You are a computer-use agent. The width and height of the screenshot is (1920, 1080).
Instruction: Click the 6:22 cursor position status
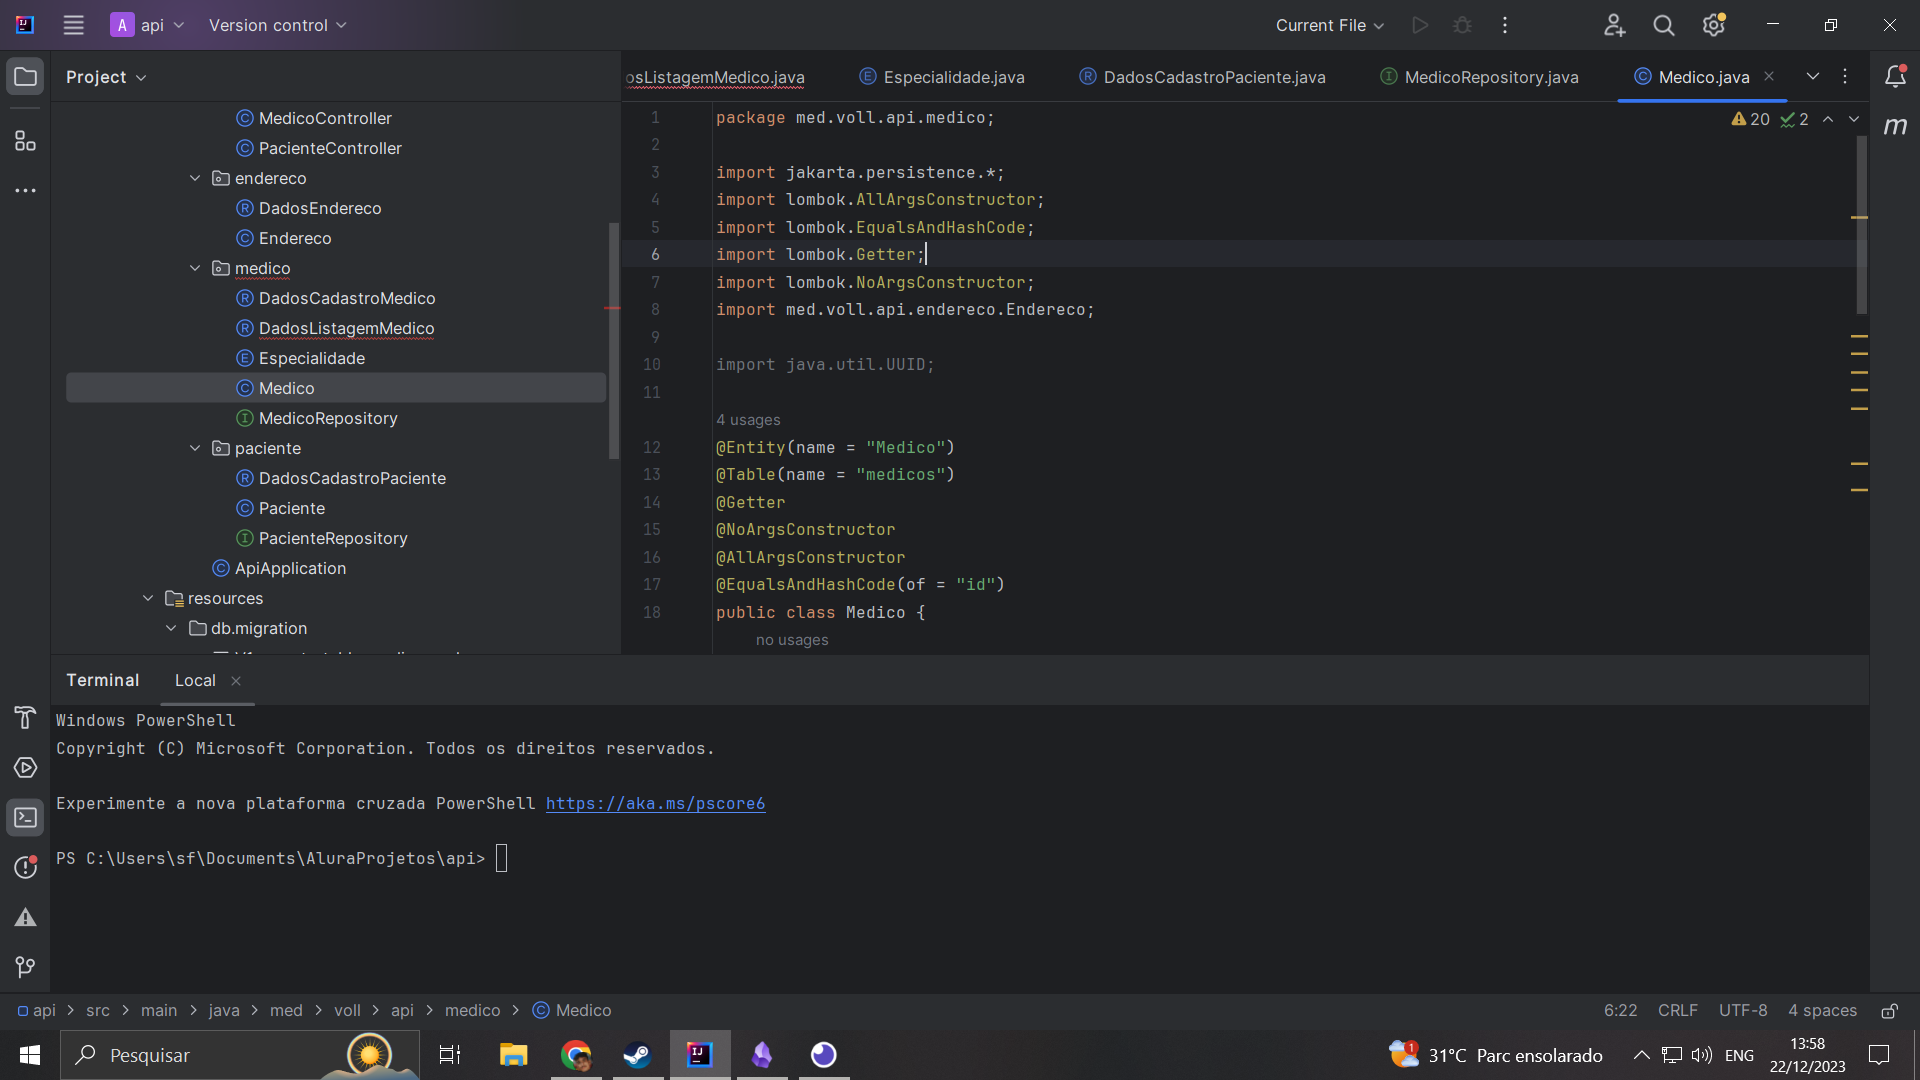coord(1620,1010)
